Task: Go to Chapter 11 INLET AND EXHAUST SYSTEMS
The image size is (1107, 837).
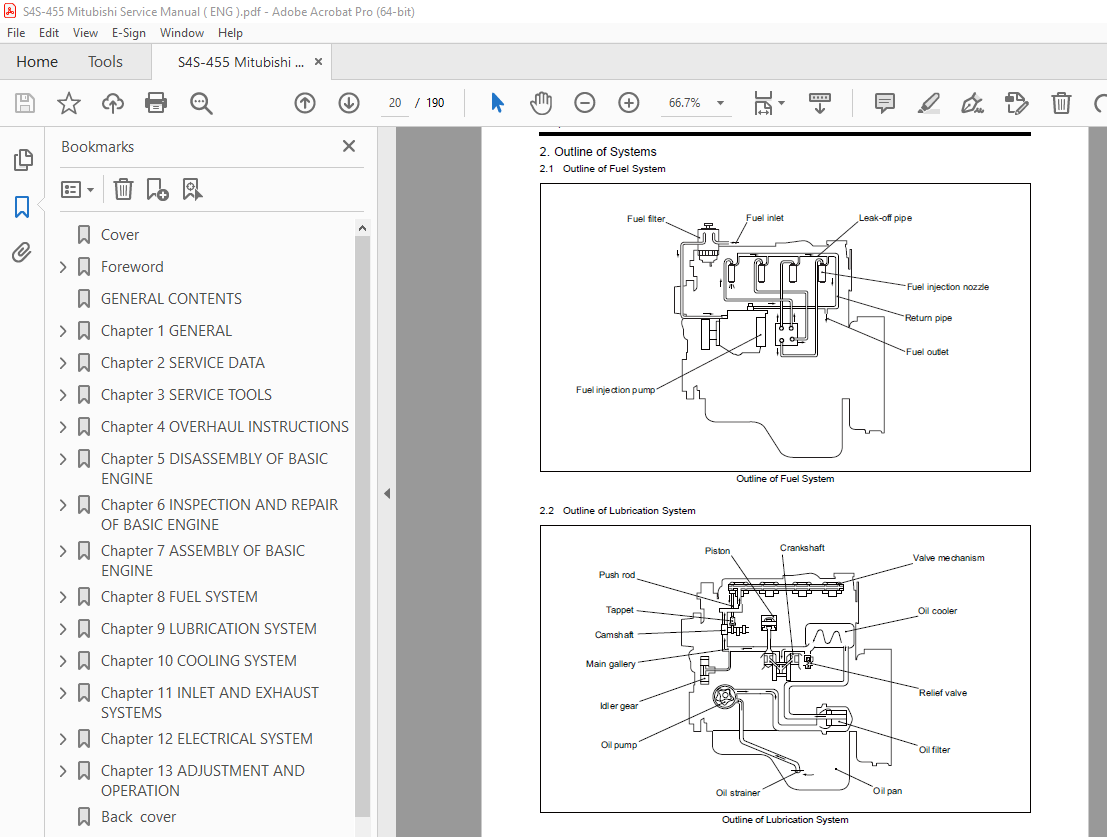Action: 209,703
